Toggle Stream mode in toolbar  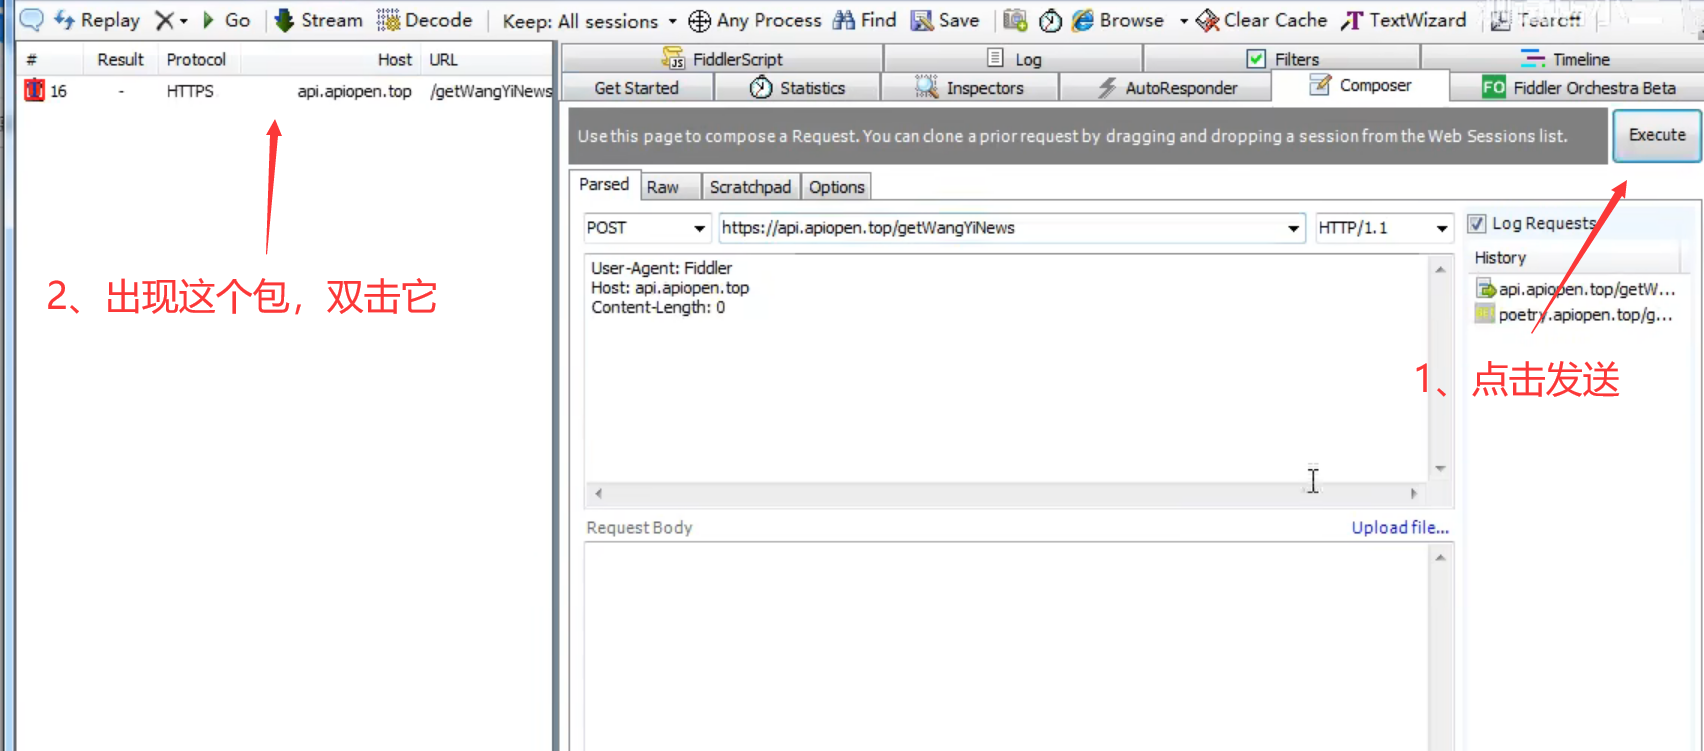(318, 20)
